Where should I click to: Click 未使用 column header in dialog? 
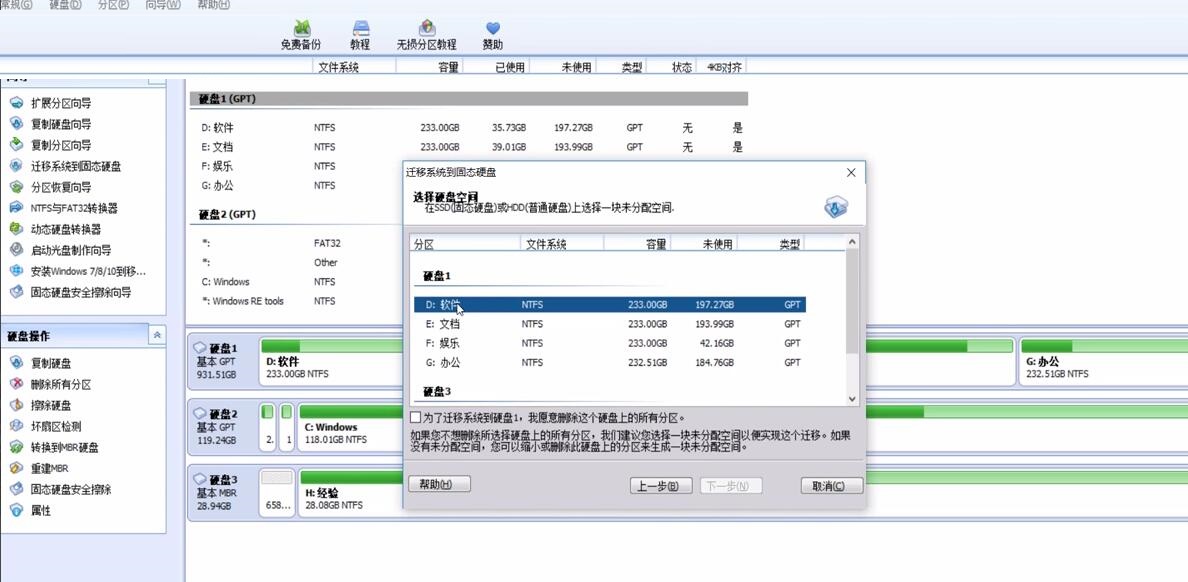tap(704, 244)
